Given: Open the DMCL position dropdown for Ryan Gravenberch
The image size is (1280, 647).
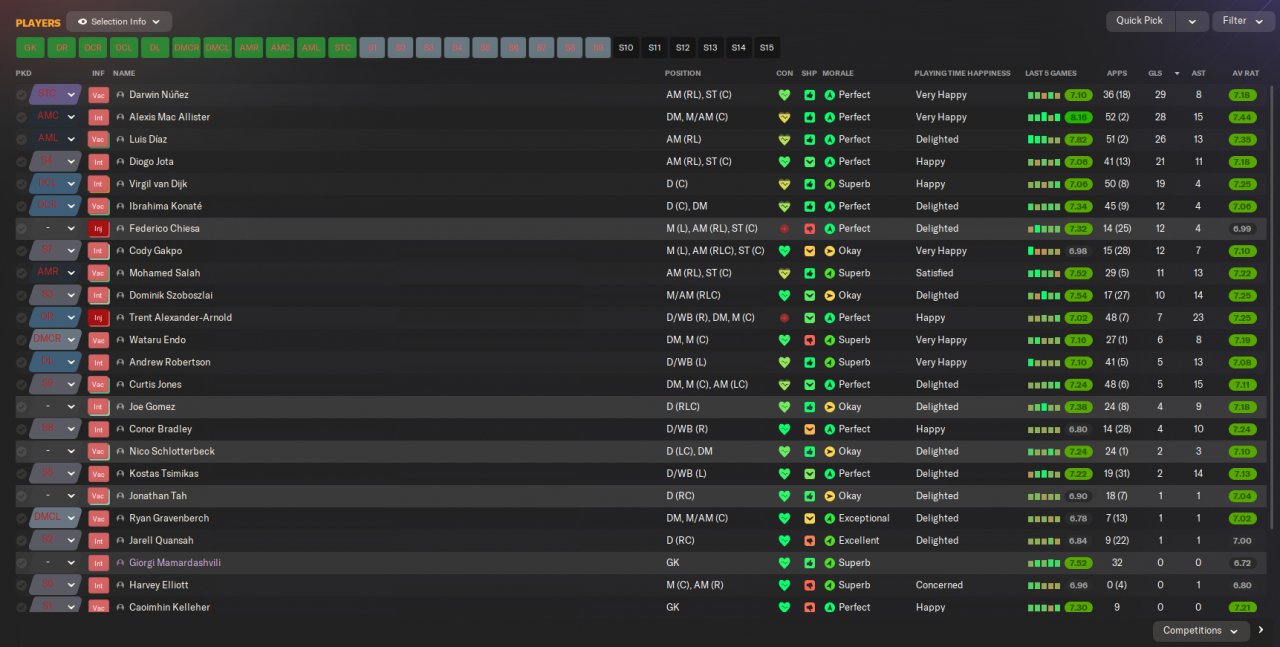Looking at the screenshot, I should point(55,519).
